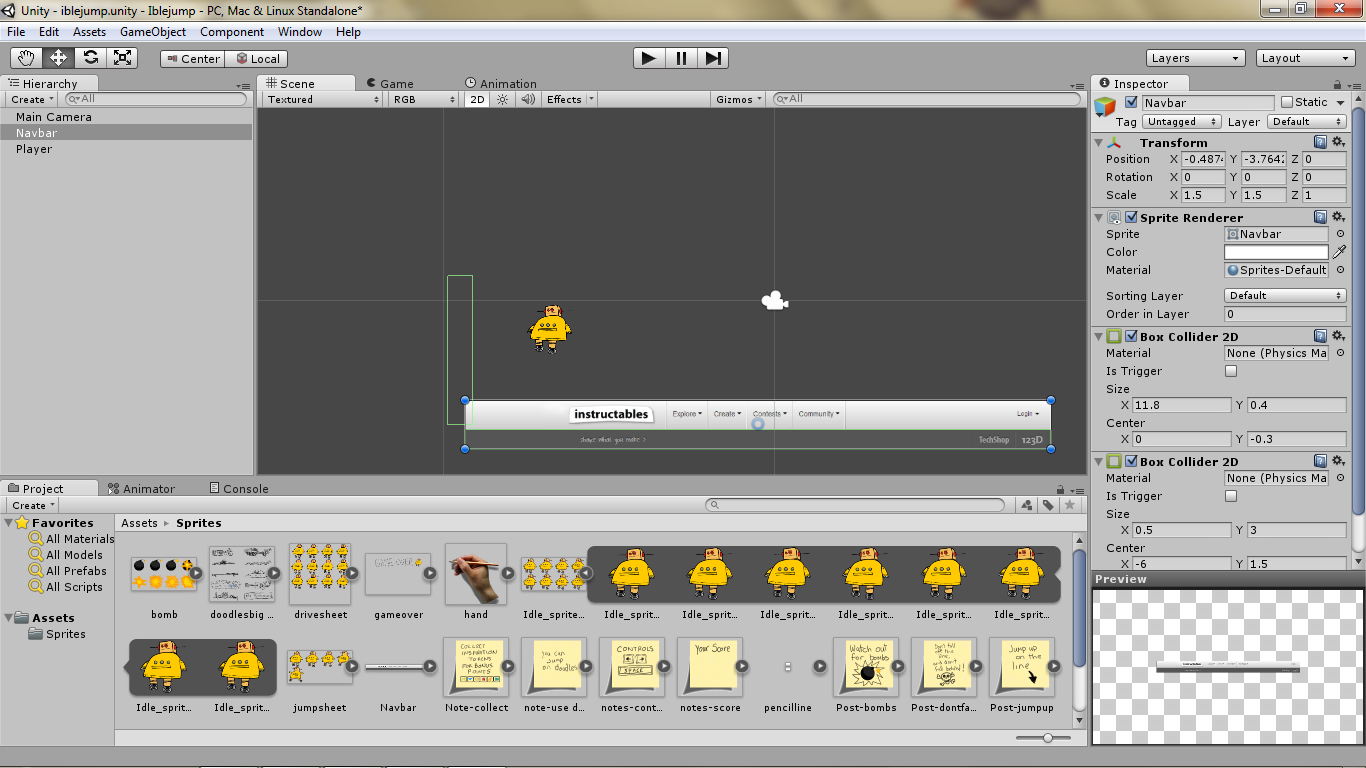Pause the game playback

(x=681, y=58)
